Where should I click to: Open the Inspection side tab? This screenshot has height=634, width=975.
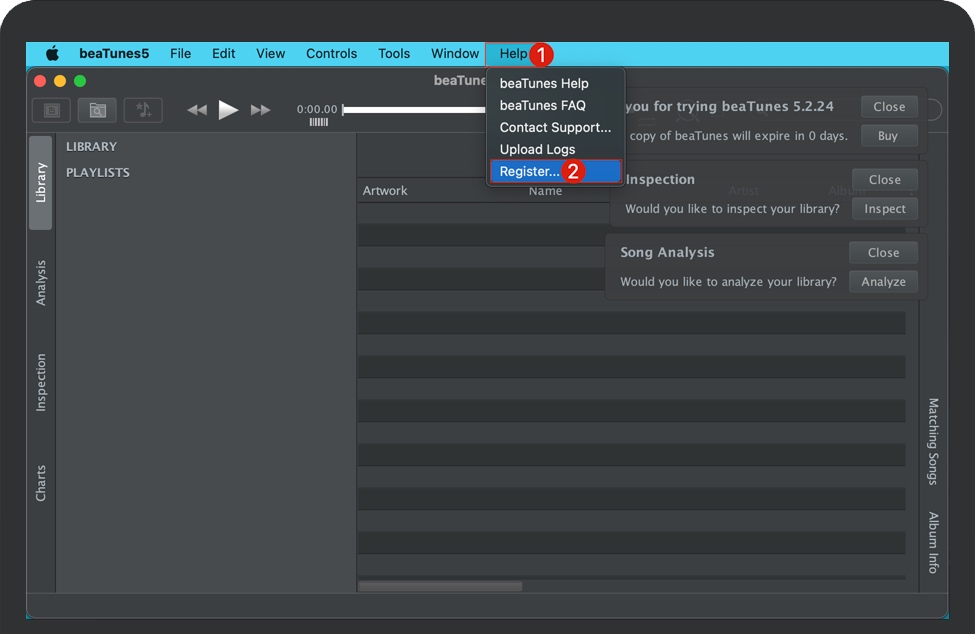41,382
